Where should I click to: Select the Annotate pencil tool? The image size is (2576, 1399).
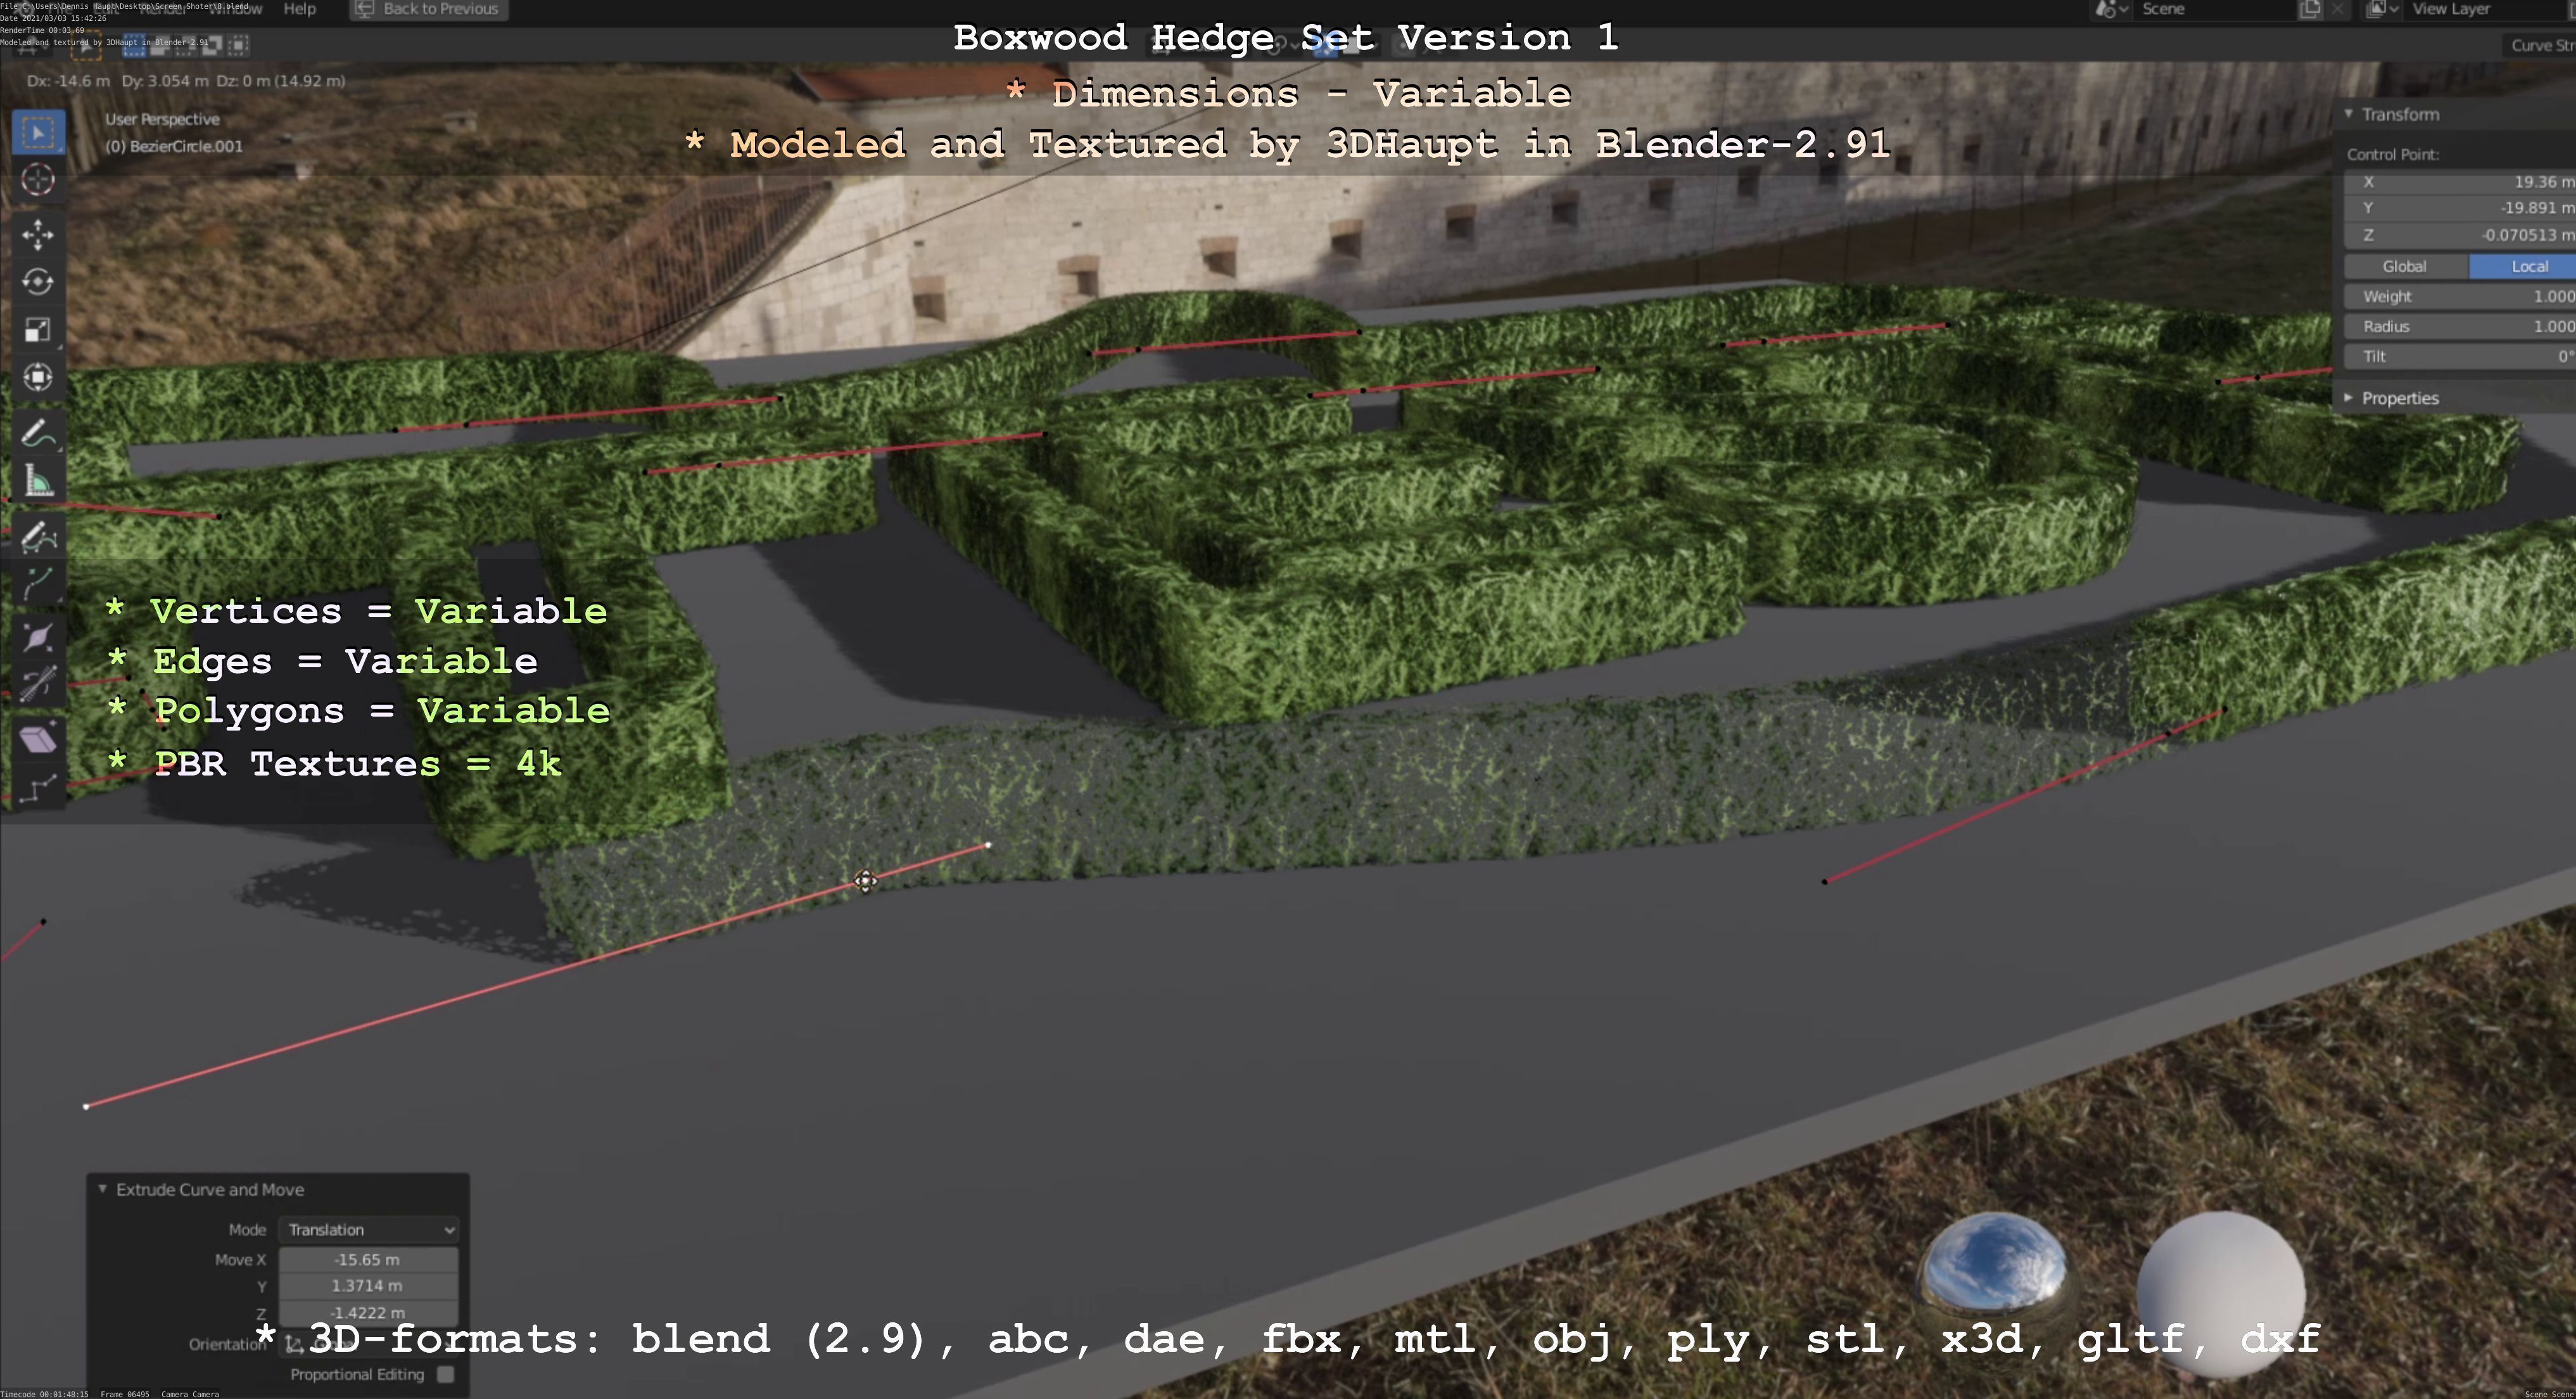pyautogui.click(x=38, y=434)
